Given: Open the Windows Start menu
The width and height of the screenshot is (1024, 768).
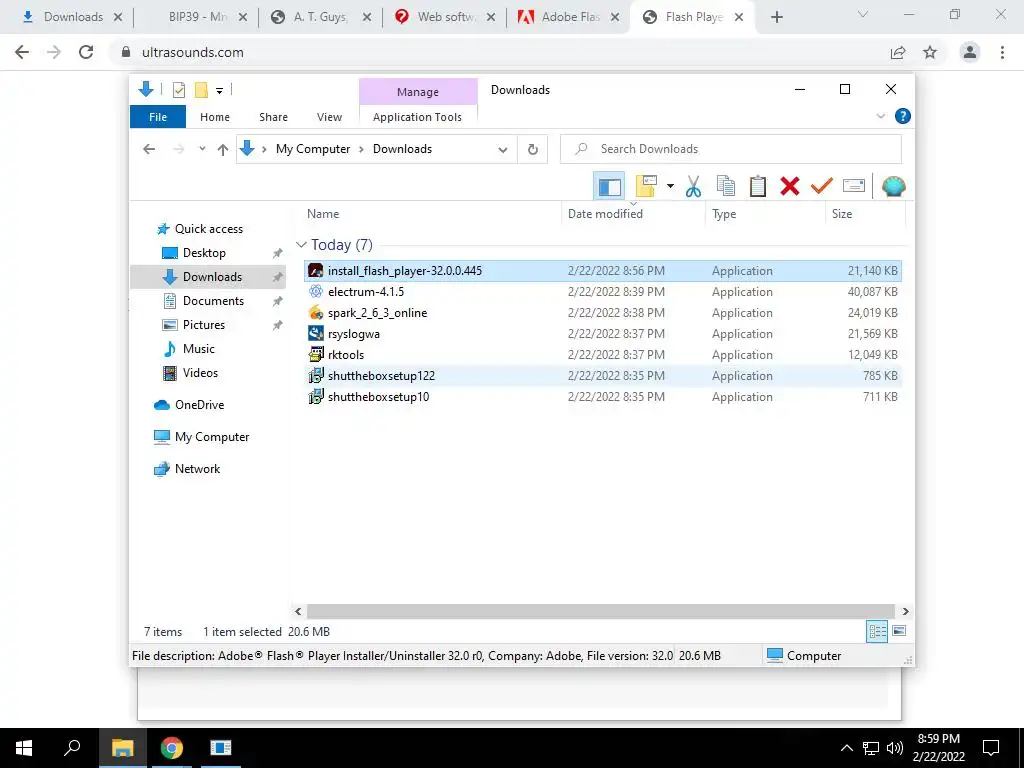Looking at the screenshot, I should click(x=24, y=748).
